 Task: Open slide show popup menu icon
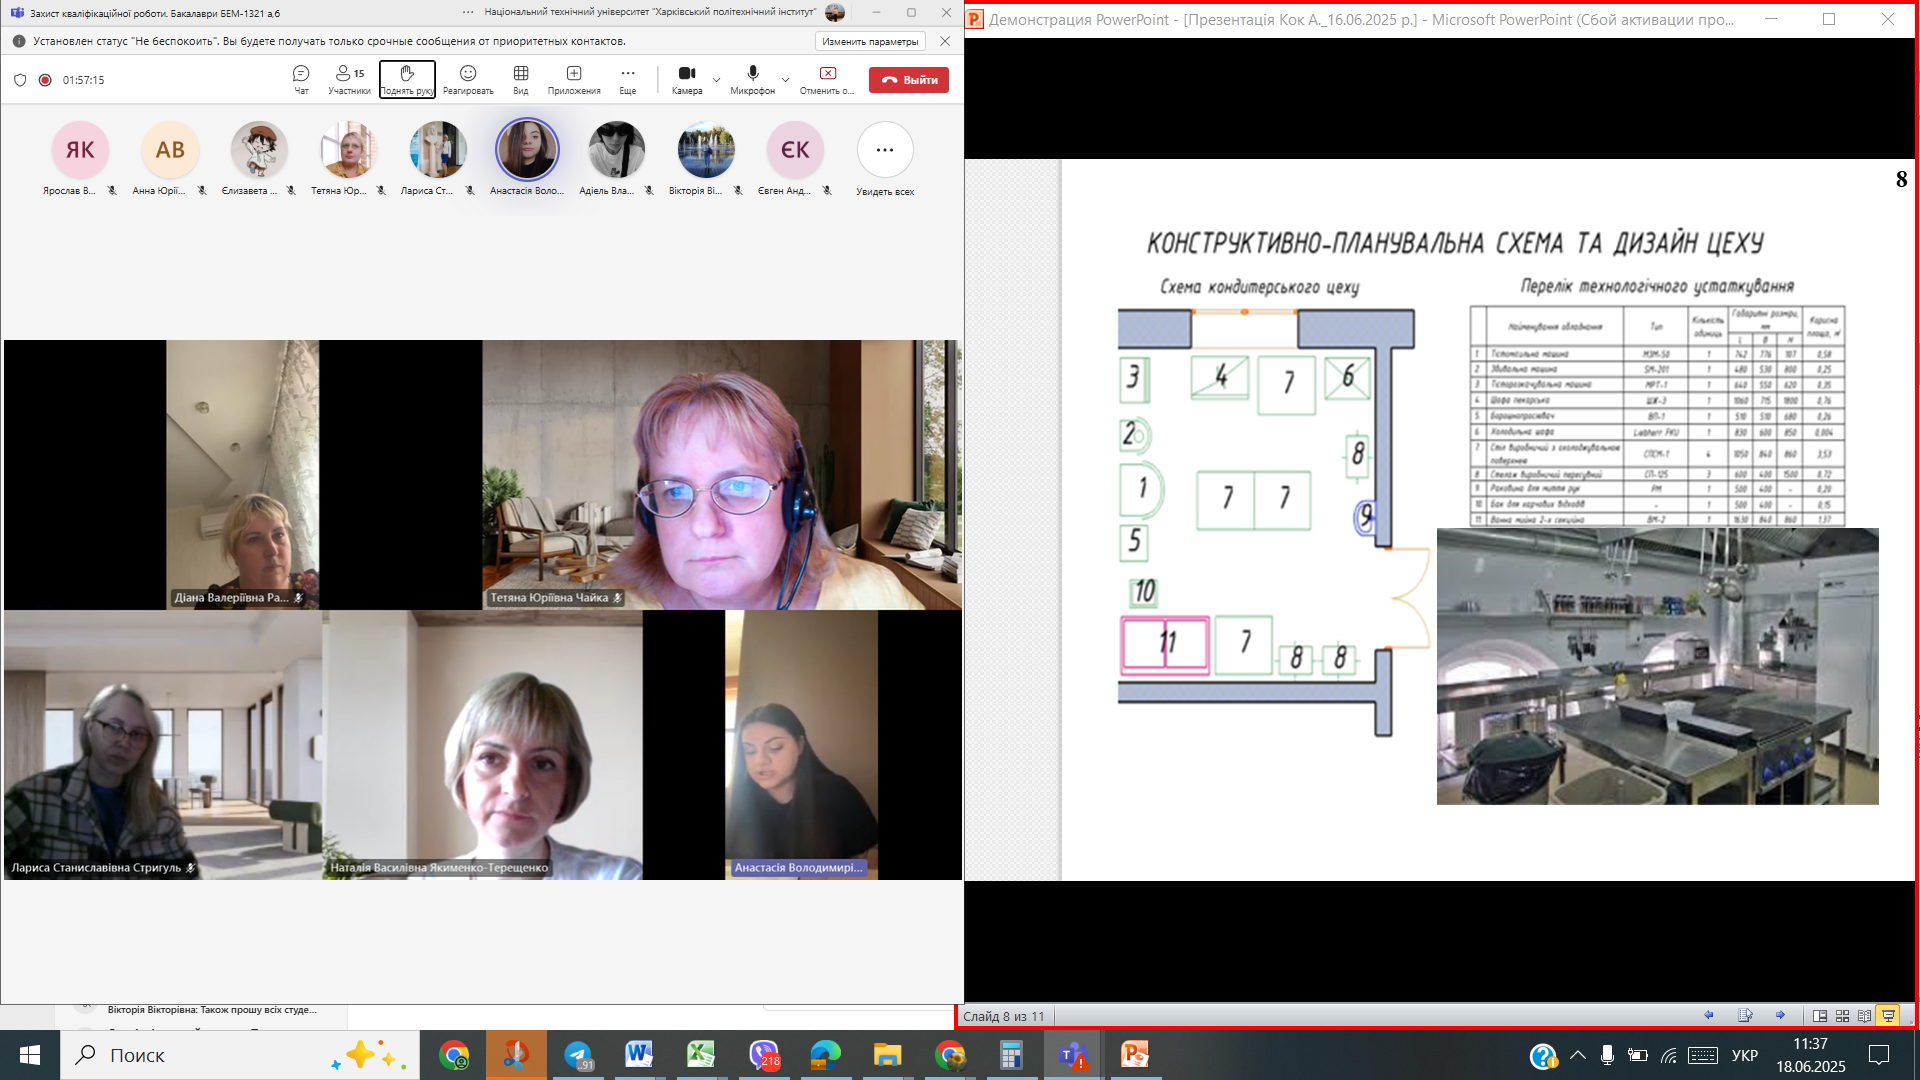click(x=1745, y=1015)
